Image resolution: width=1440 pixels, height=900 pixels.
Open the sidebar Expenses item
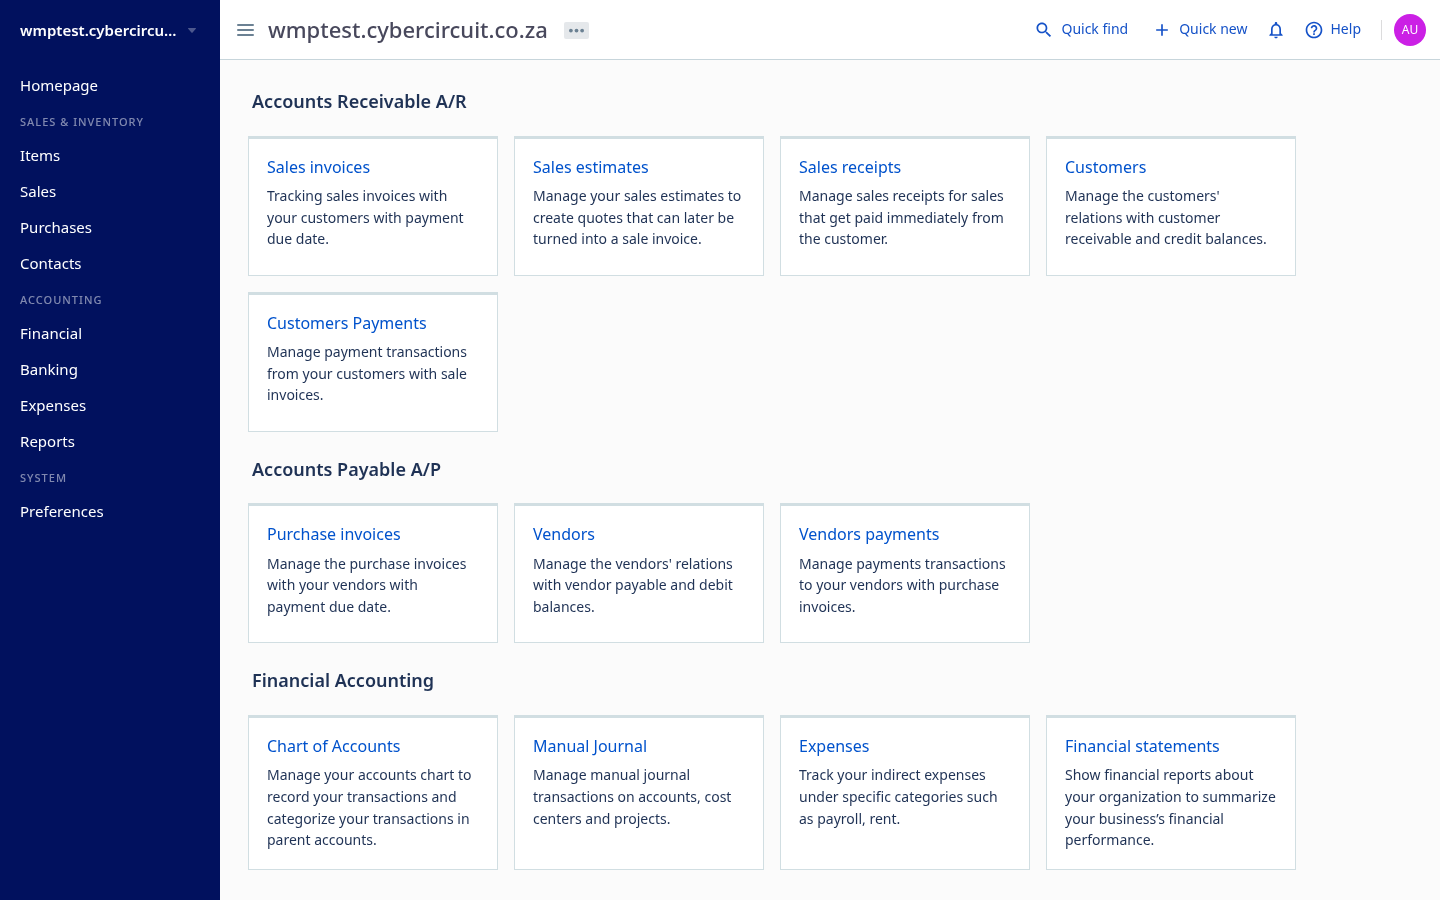coord(53,406)
